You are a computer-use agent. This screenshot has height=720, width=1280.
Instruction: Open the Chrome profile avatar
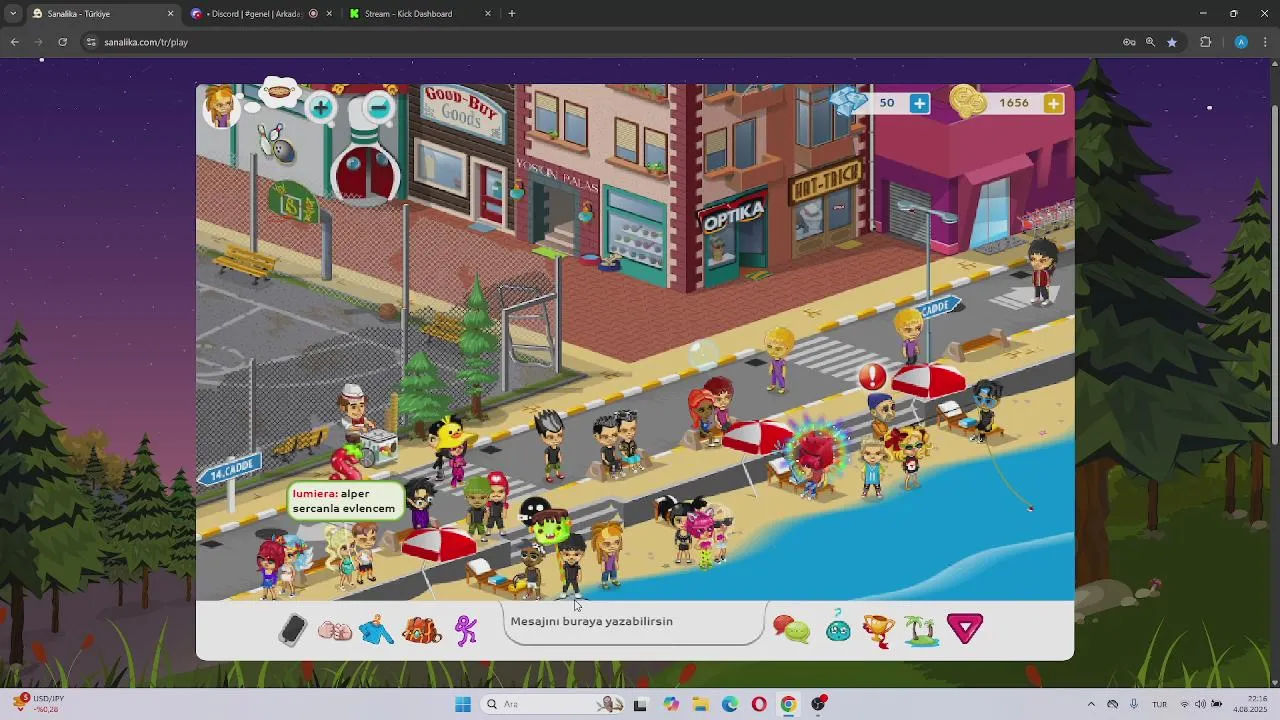[1241, 42]
